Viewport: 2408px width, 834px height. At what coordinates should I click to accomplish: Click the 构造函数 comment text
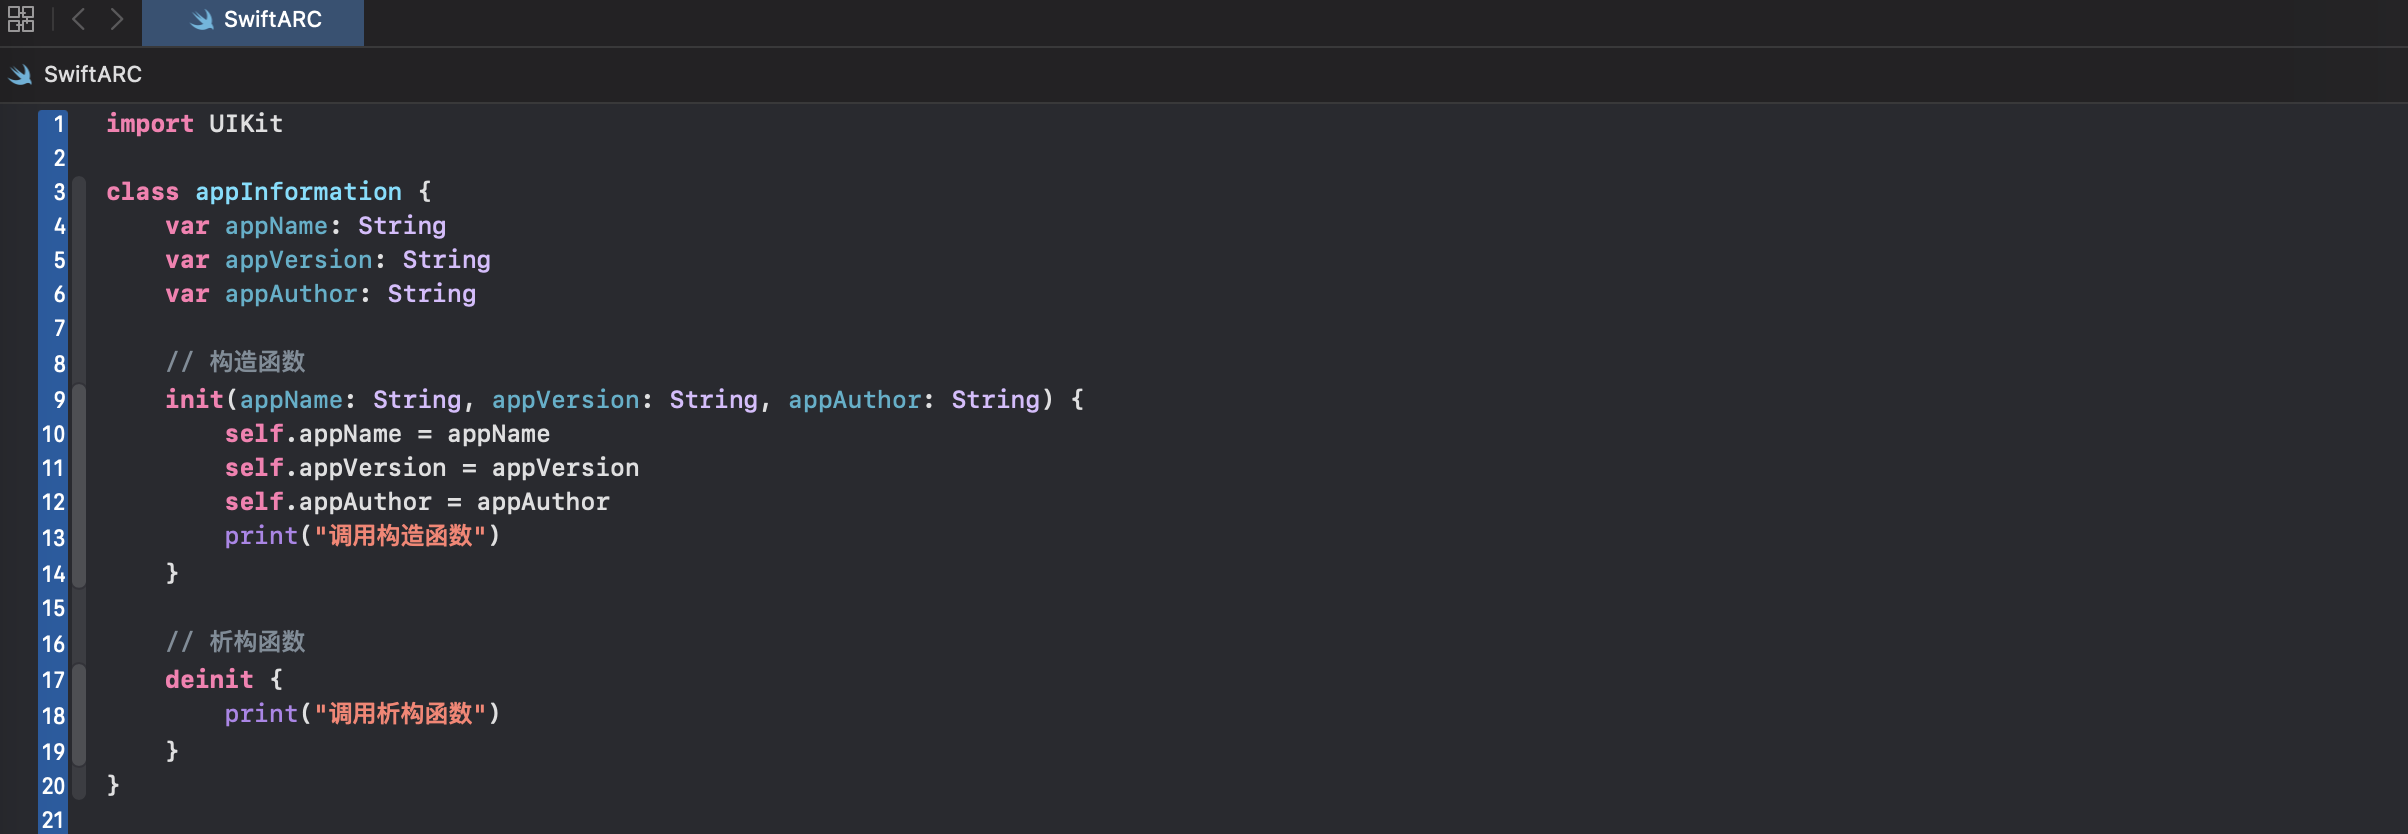point(257,362)
